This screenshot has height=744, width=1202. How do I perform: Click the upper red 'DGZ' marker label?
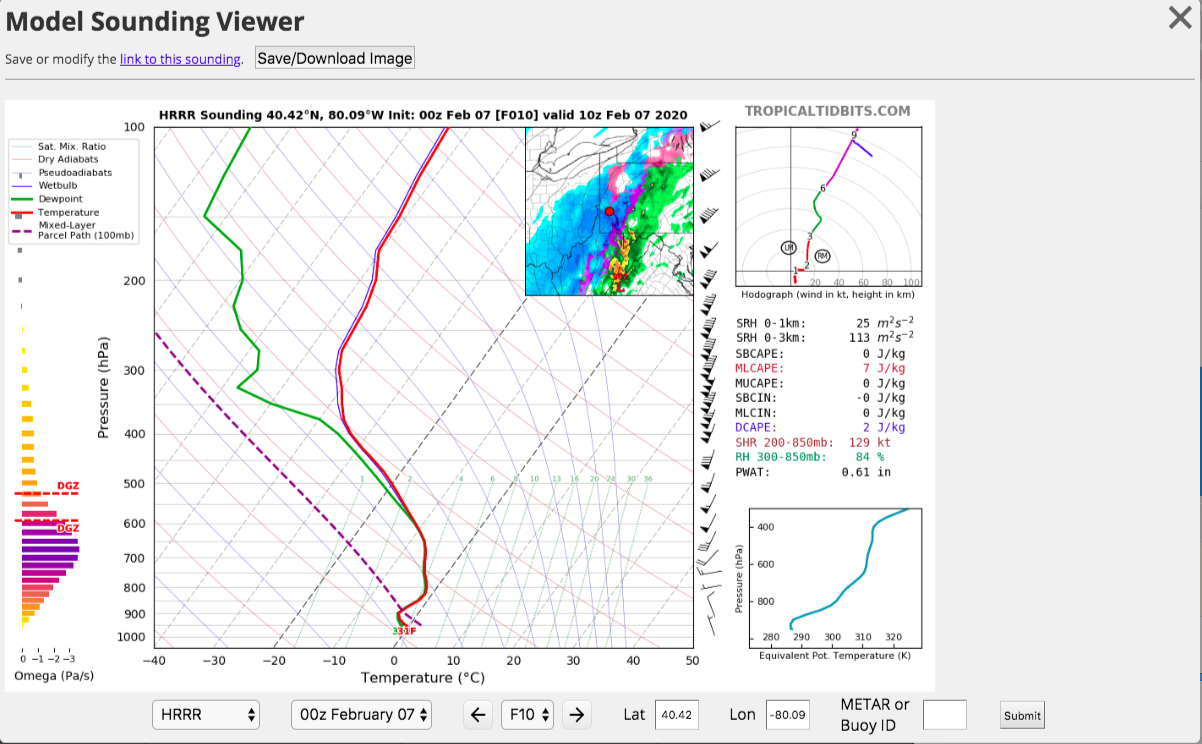coord(68,486)
